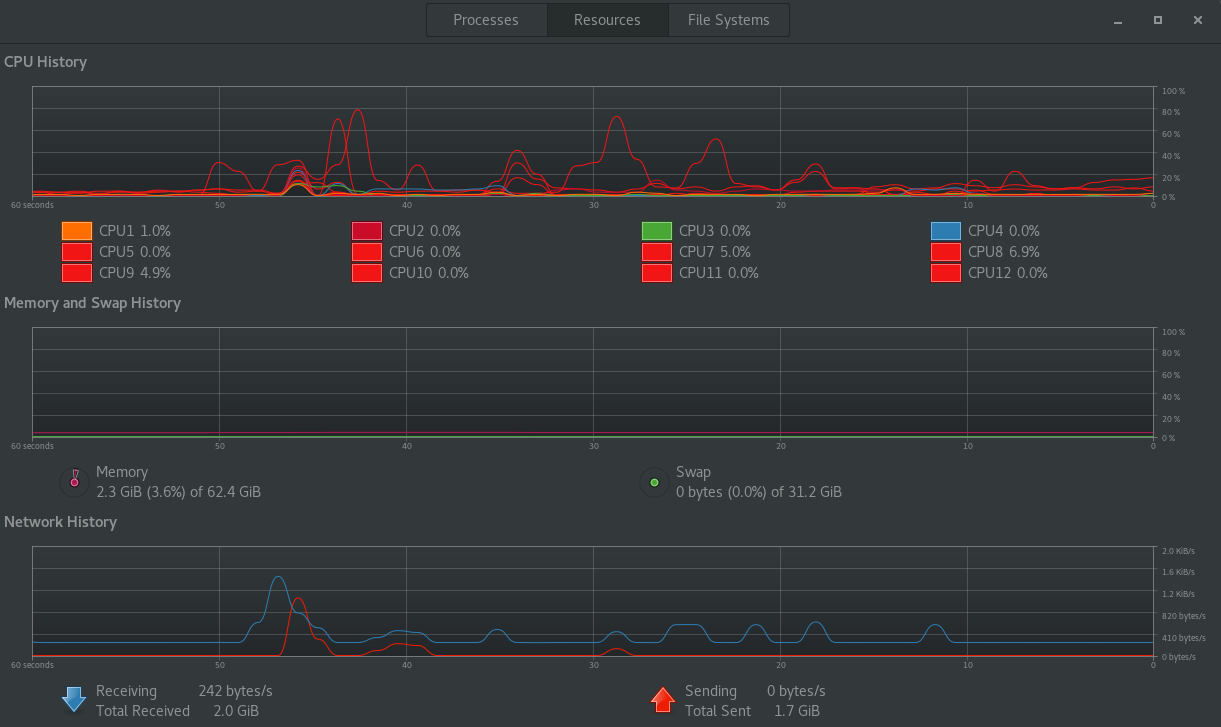Click the CPU7 color swatch
The height and width of the screenshot is (727, 1221).
tap(657, 252)
